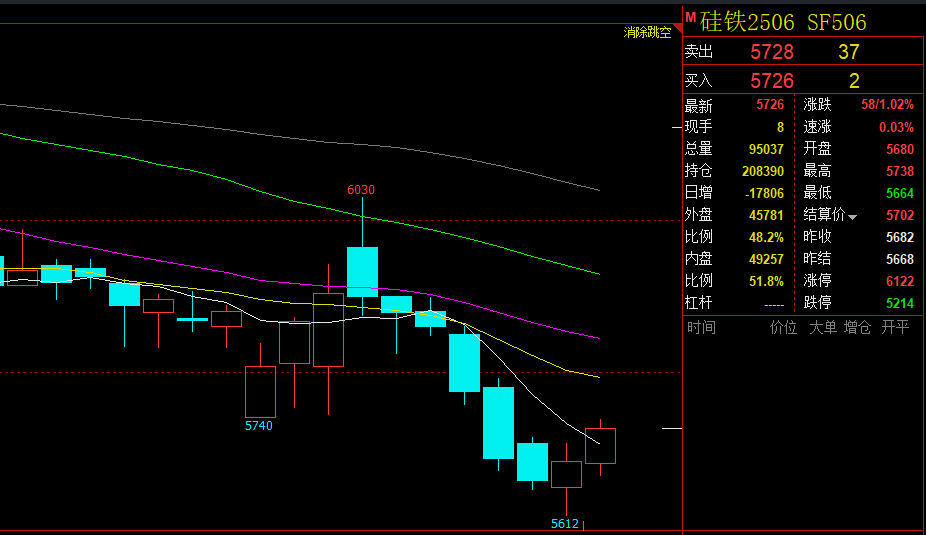Select the 卖出 price 5728
This screenshot has width=926, height=535.
pos(771,52)
